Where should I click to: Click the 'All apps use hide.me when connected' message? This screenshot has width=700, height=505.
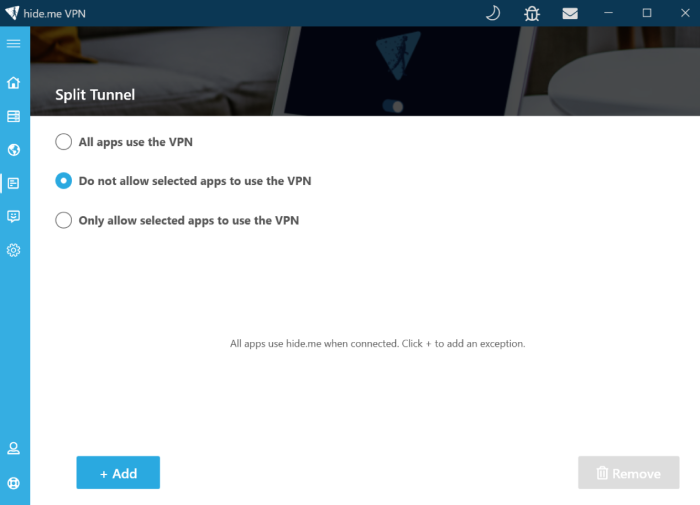coord(378,344)
